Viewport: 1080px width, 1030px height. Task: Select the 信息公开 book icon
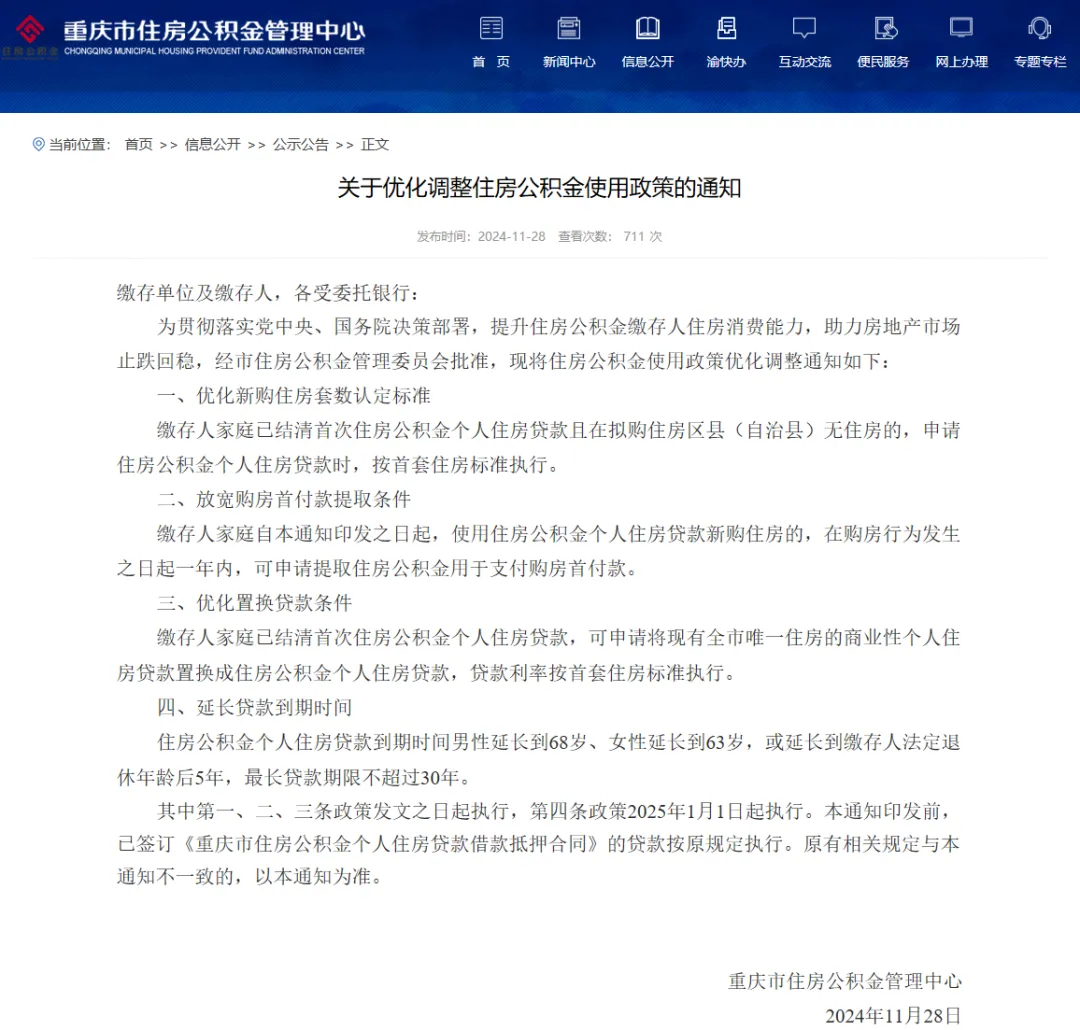pos(648,28)
